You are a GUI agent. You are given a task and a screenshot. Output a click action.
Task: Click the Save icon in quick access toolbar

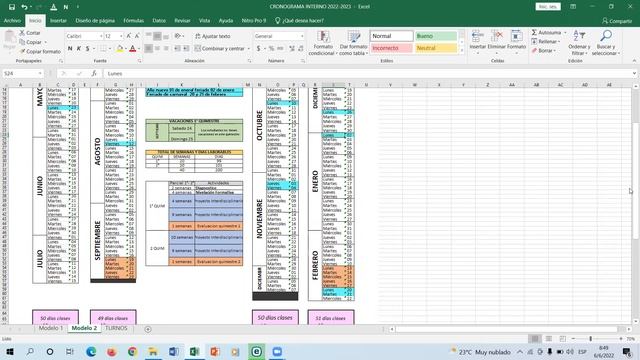click(11, 7)
